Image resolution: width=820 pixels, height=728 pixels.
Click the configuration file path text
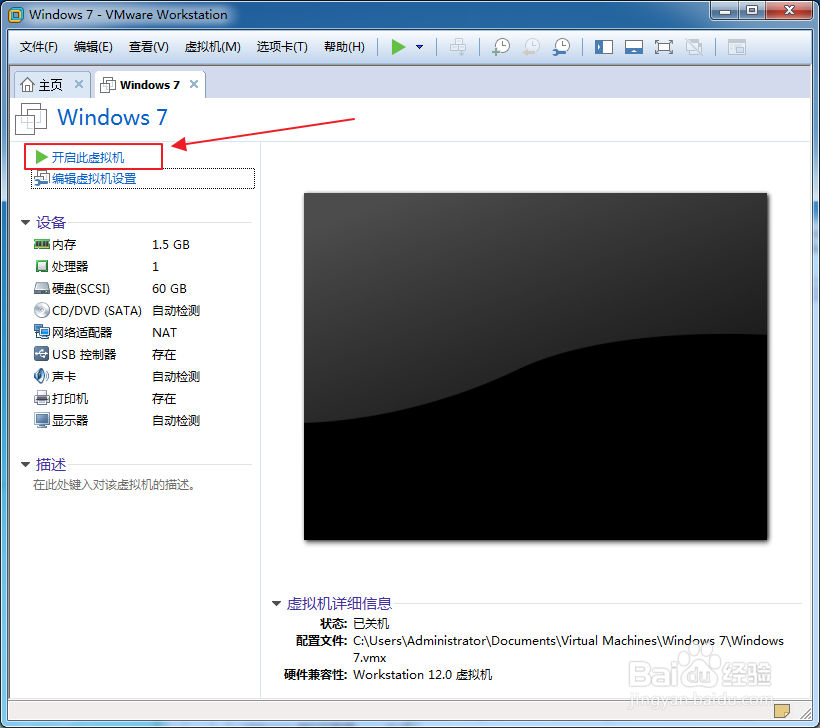[568, 649]
